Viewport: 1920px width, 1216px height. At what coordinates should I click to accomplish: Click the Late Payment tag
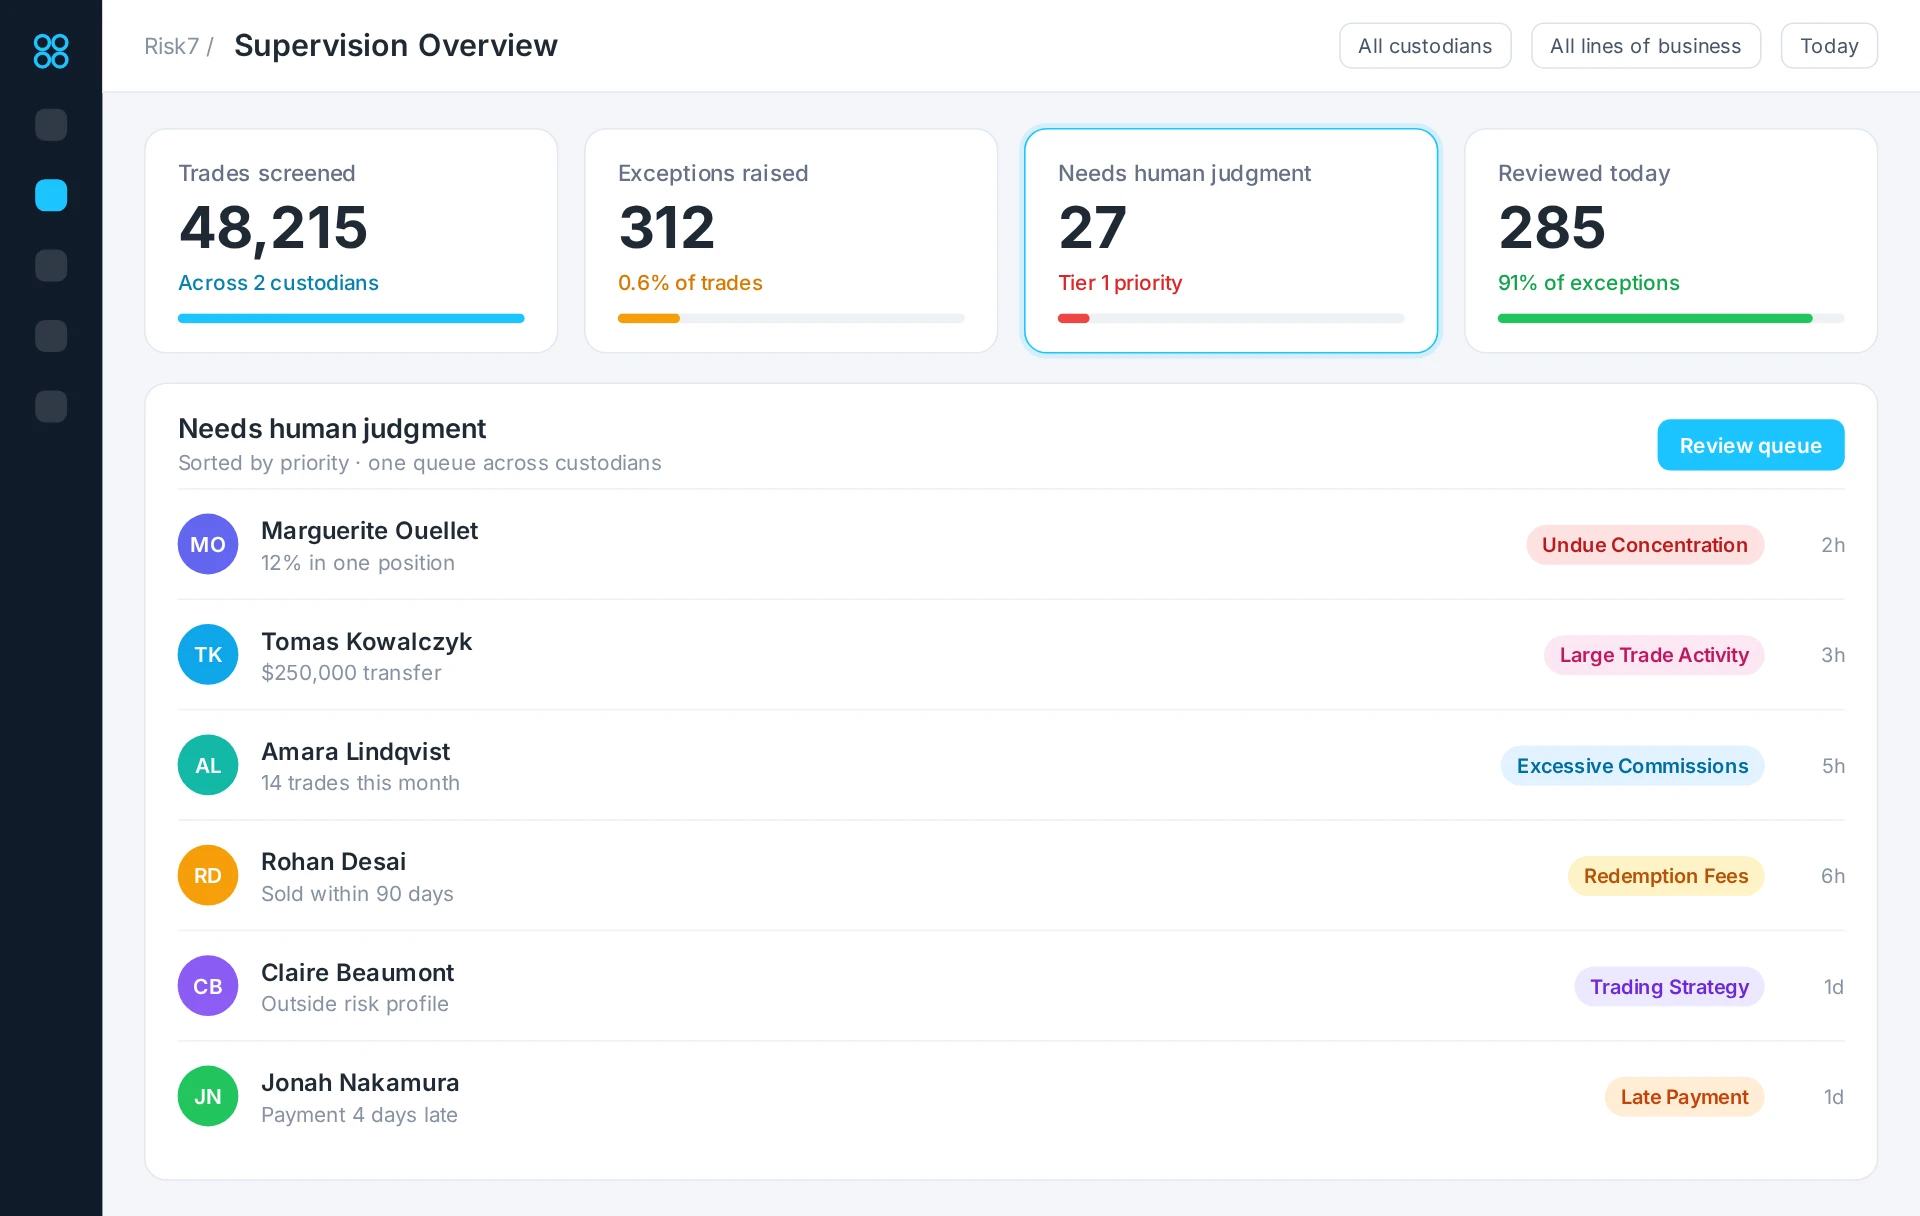pyautogui.click(x=1685, y=1097)
